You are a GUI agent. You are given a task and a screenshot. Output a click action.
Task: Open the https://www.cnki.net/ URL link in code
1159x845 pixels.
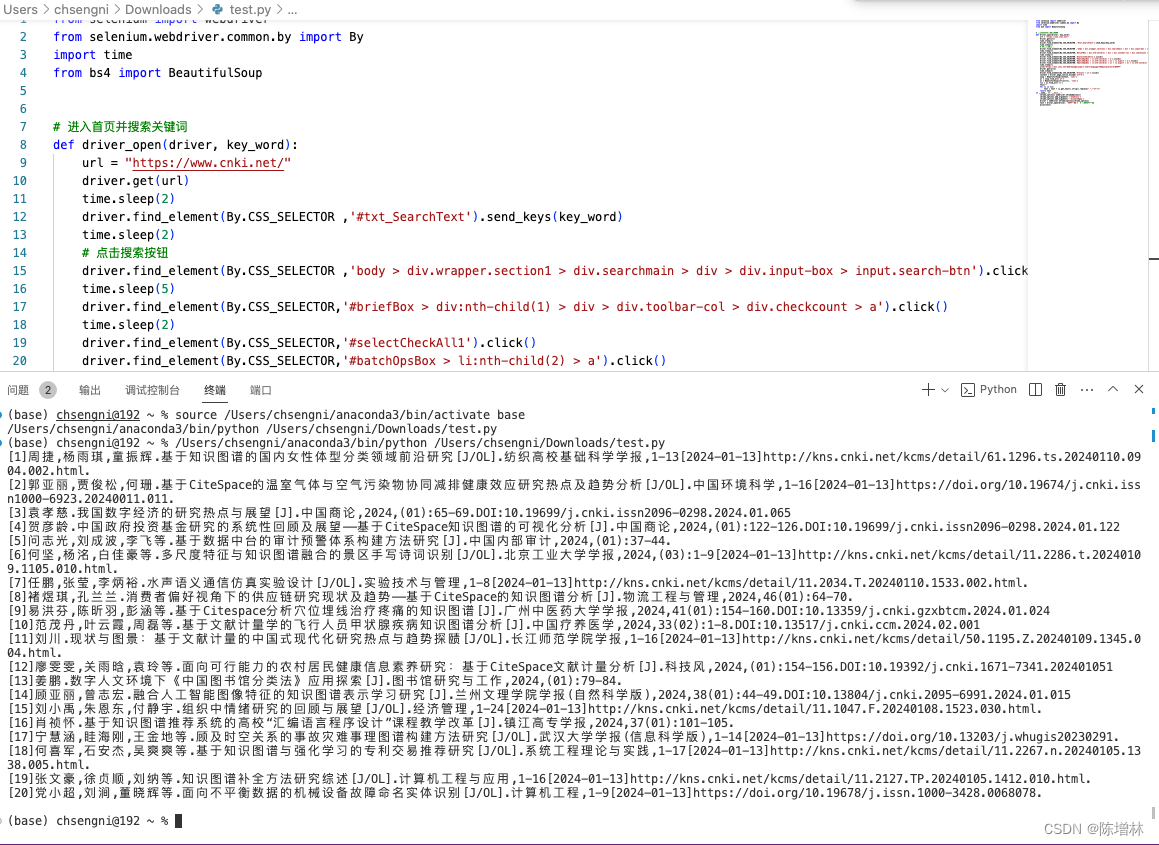[x=208, y=163]
